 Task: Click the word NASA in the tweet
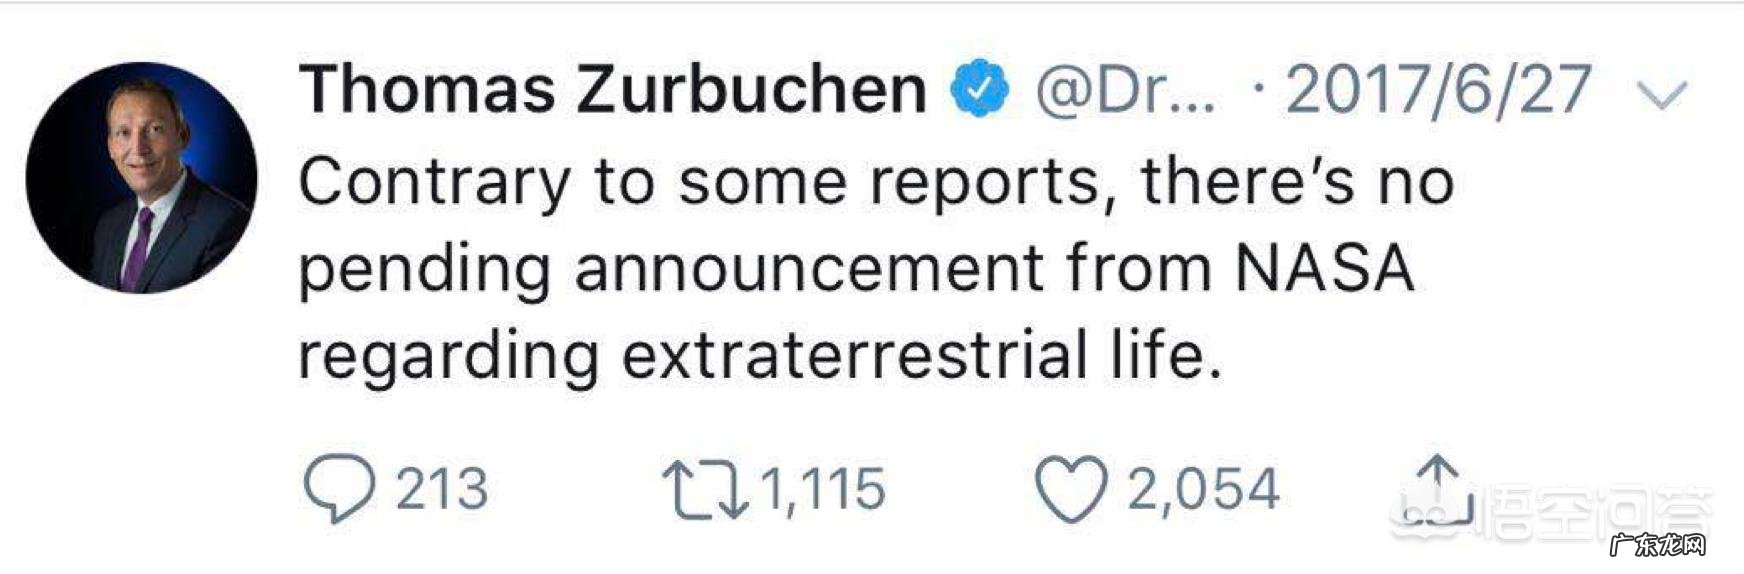click(x=1324, y=268)
